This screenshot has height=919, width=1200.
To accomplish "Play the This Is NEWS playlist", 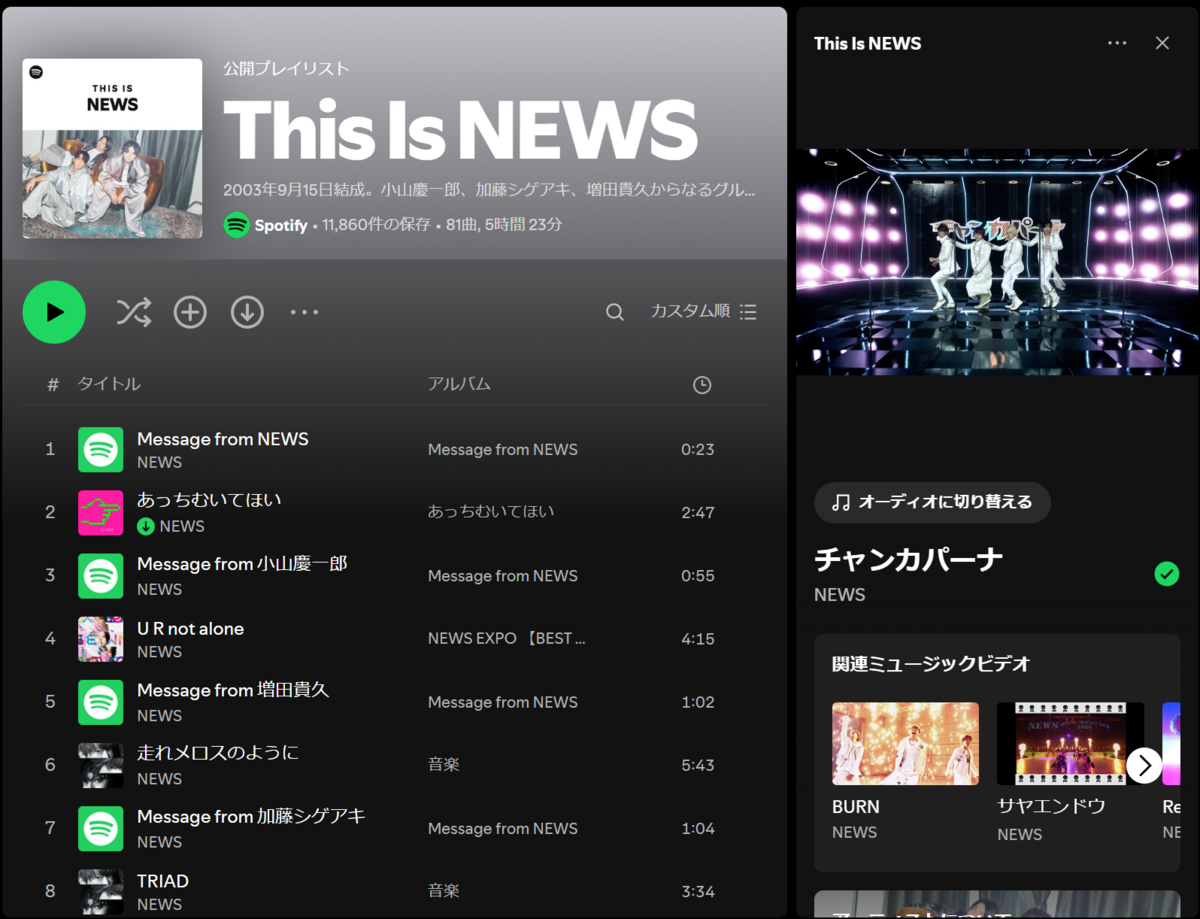I will pyautogui.click(x=54, y=312).
